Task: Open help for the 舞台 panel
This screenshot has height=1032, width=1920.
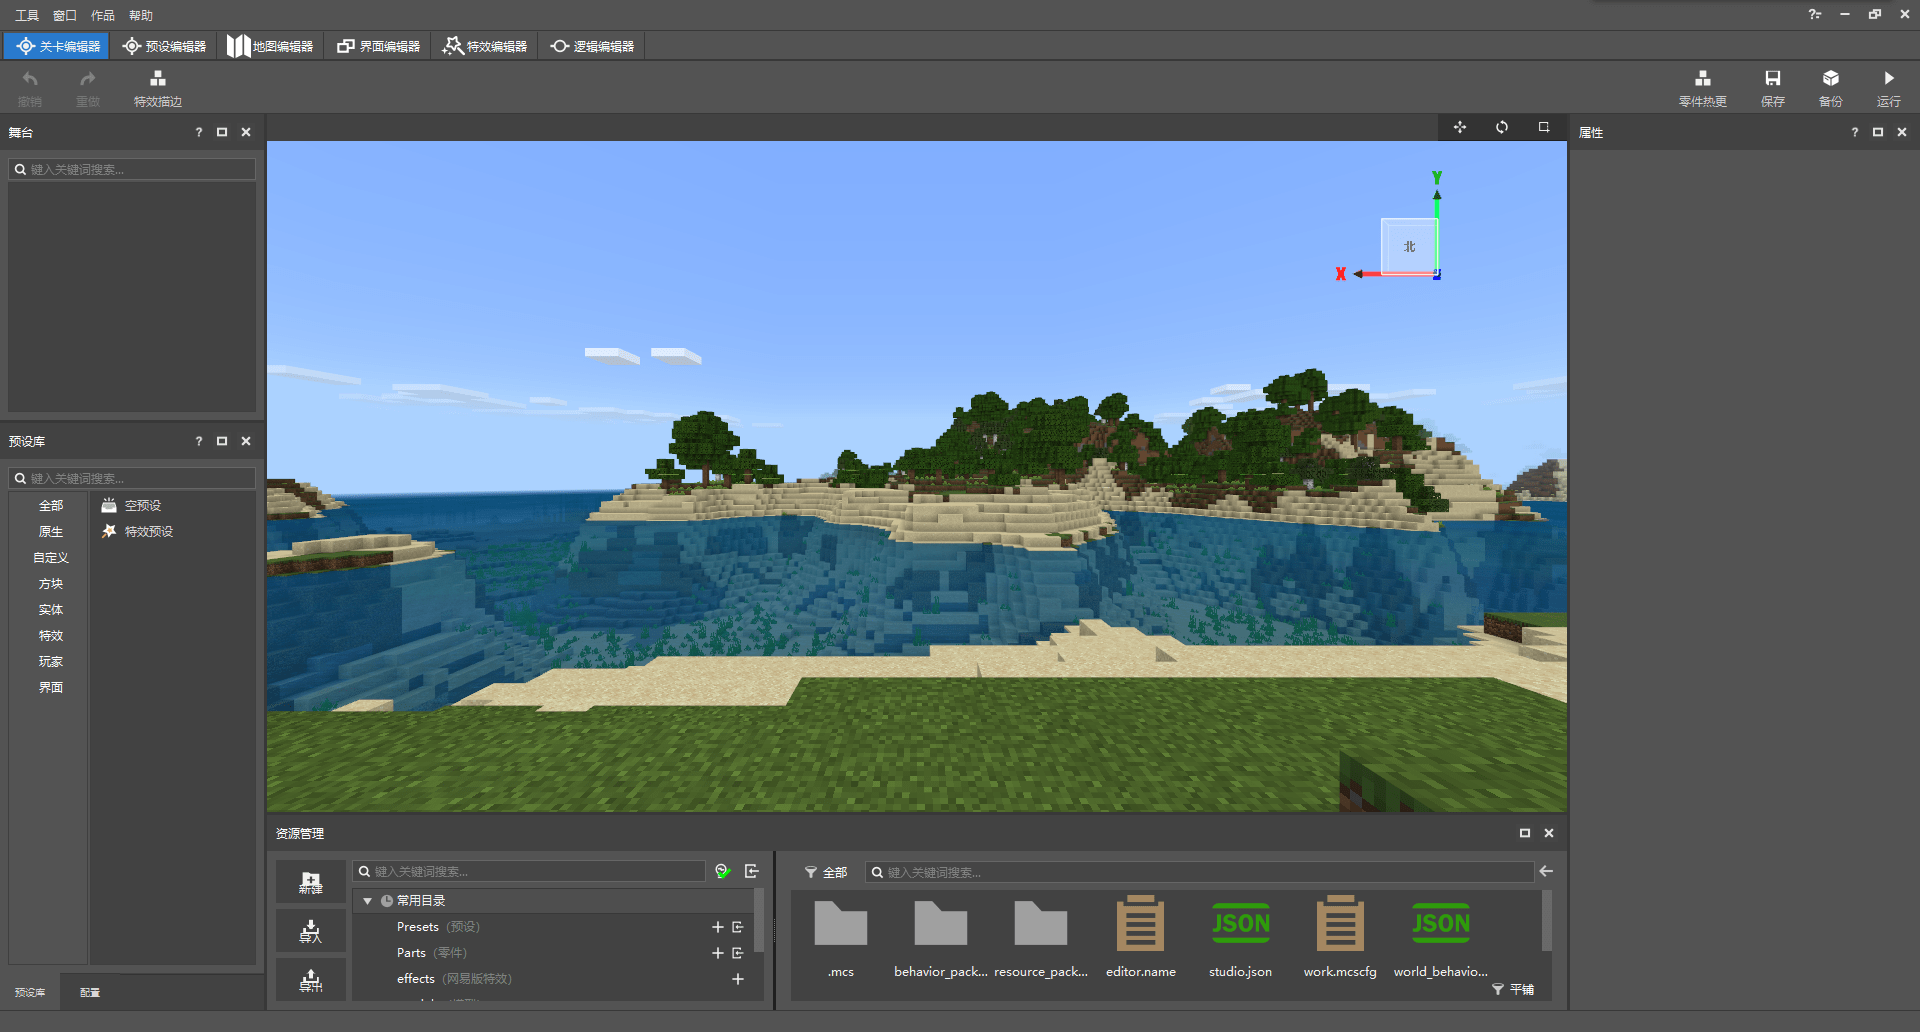Action: 198,132
